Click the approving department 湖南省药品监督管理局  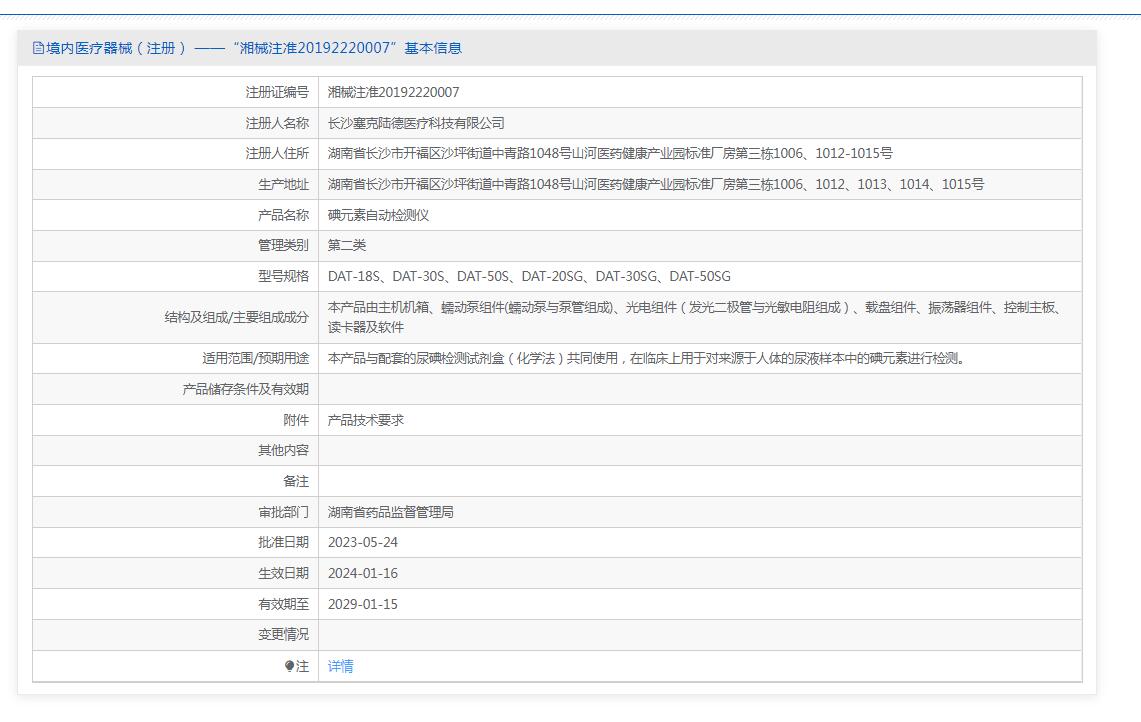(391, 512)
